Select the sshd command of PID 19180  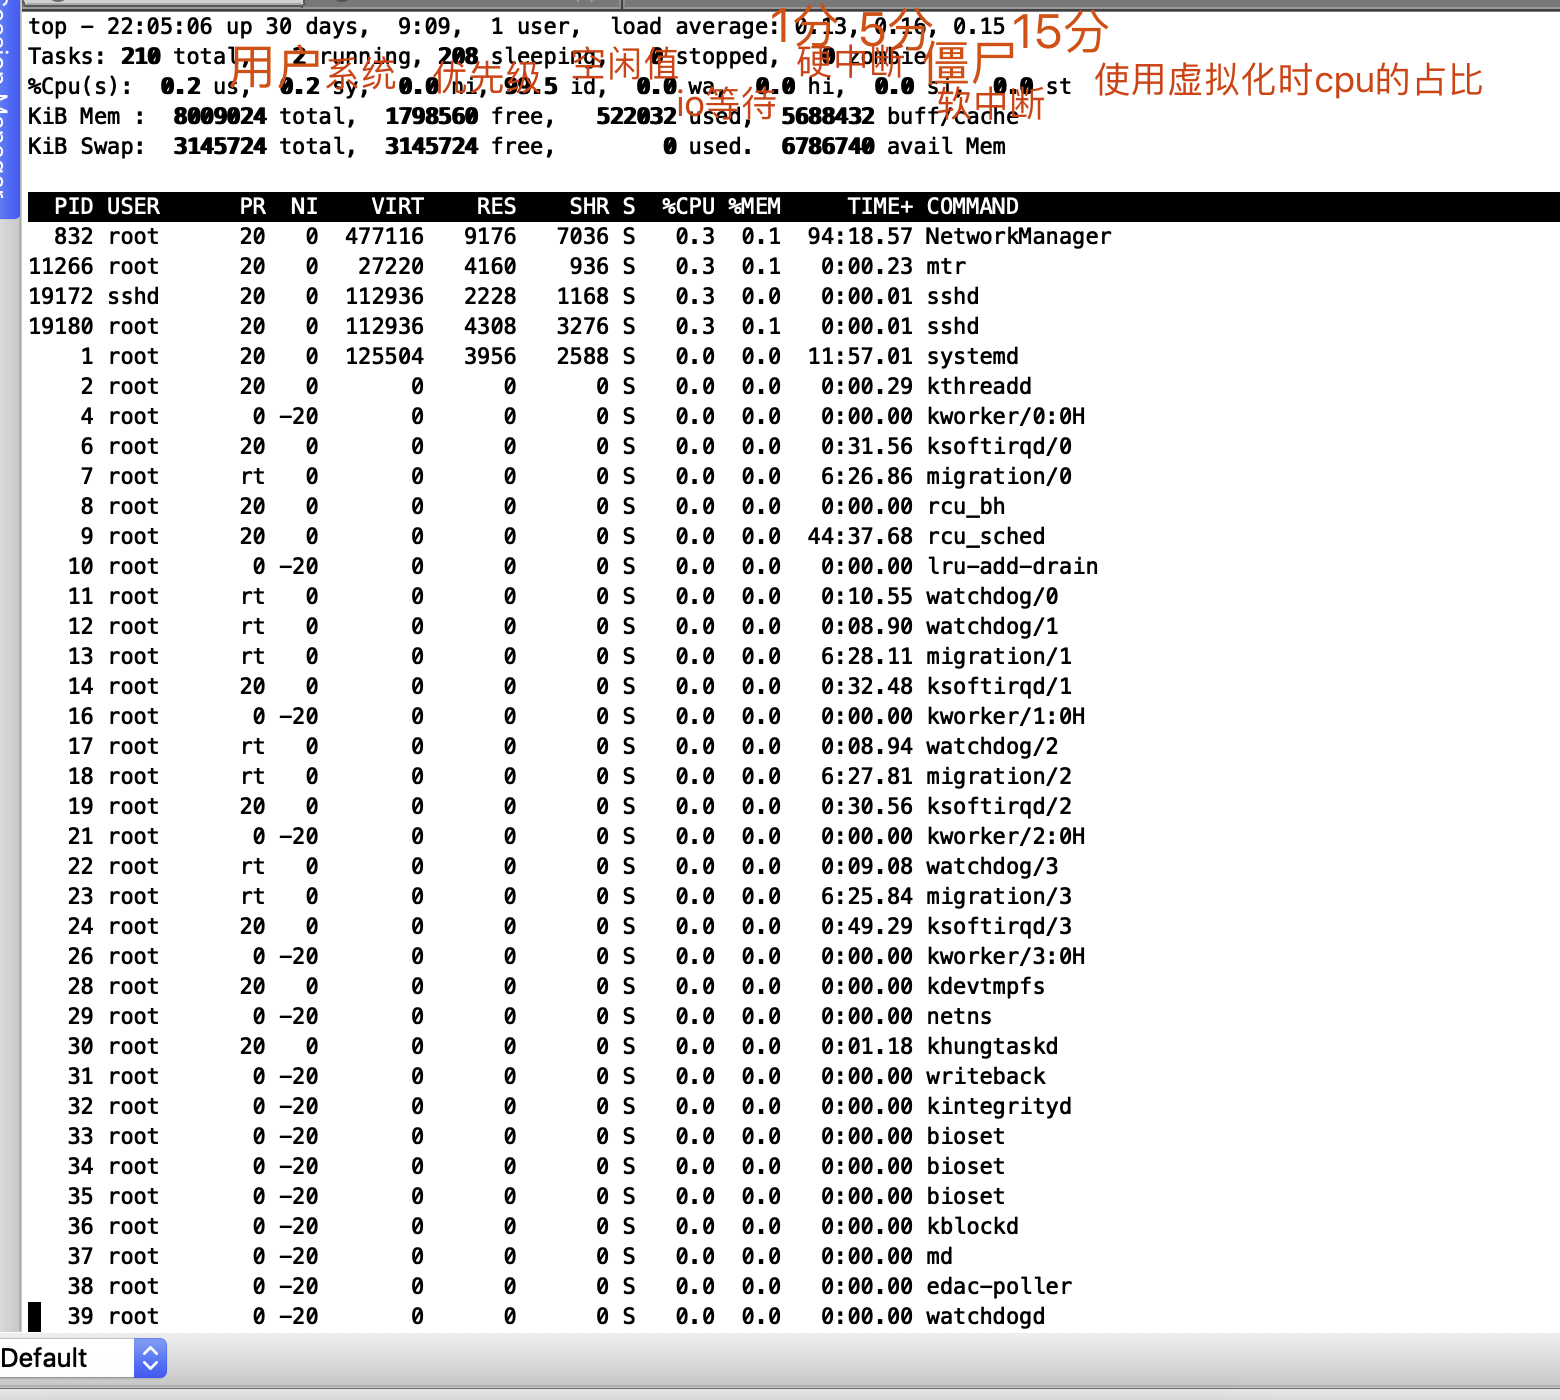(953, 326)
